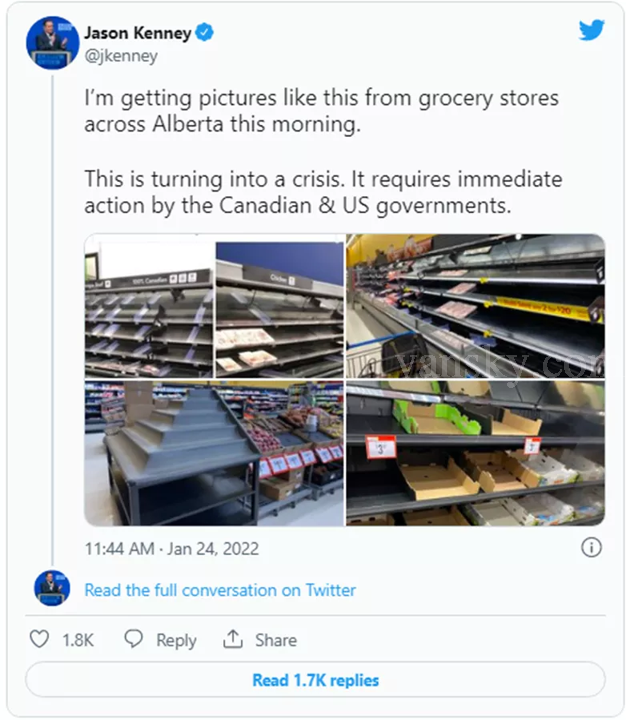Open the top-left empty meat shelves photo
This screenshot has width=626, height=720.
pyautogui.click(x=213, y=306)
